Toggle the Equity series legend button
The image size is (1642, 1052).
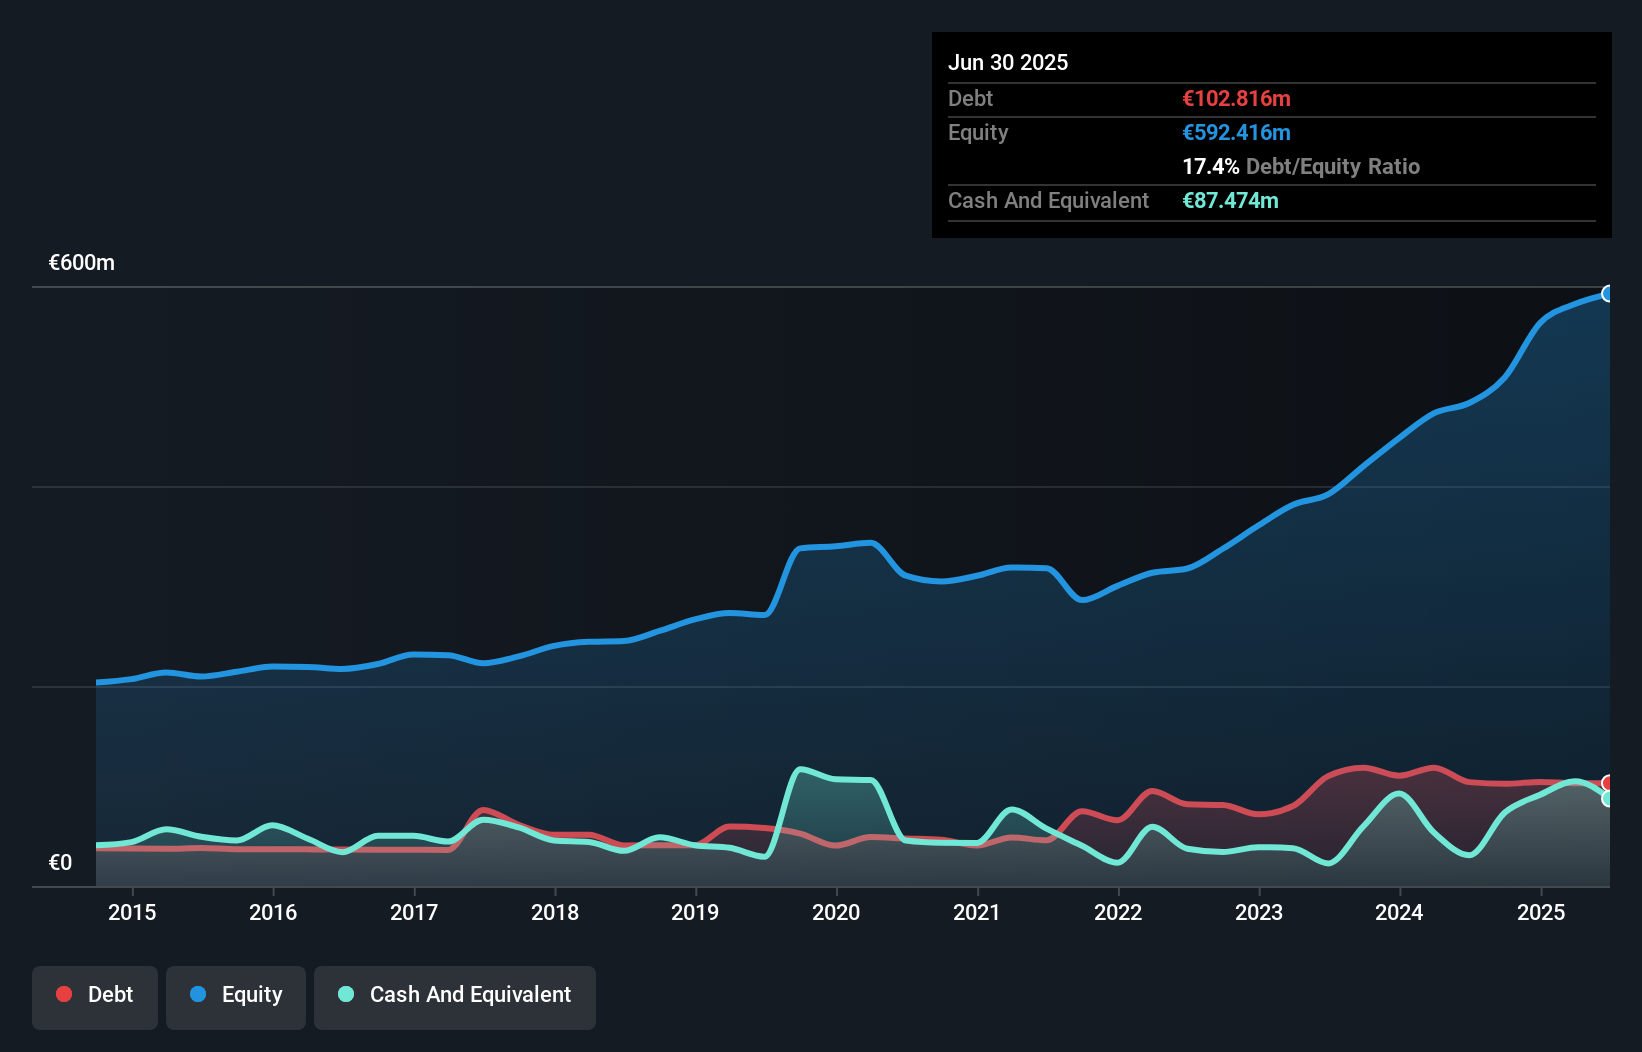point(236,996)
